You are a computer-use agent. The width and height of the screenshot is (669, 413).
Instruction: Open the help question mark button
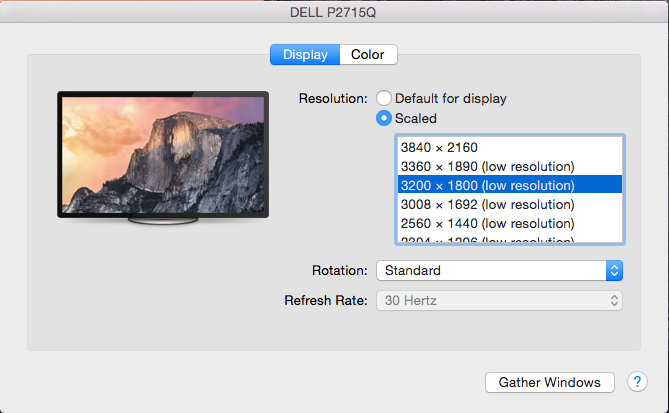[637, 382]
